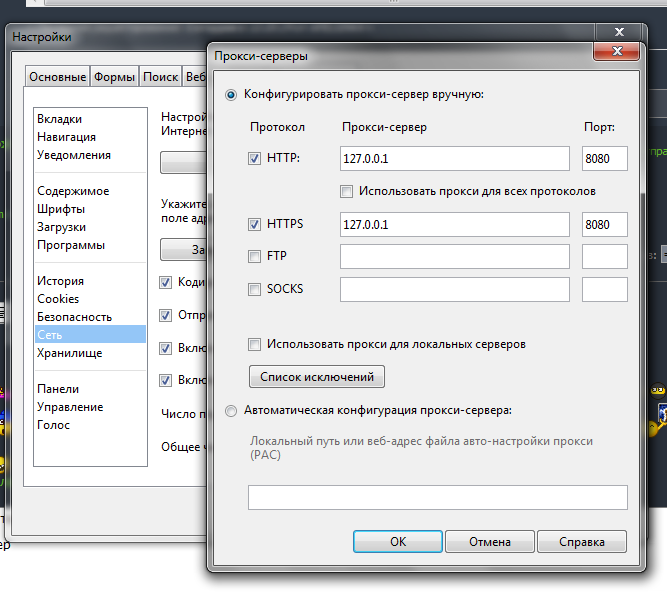The height and width of the screenshot is (602, 667).
Task: Select Программы in settings list
Action: pos(90,245)
